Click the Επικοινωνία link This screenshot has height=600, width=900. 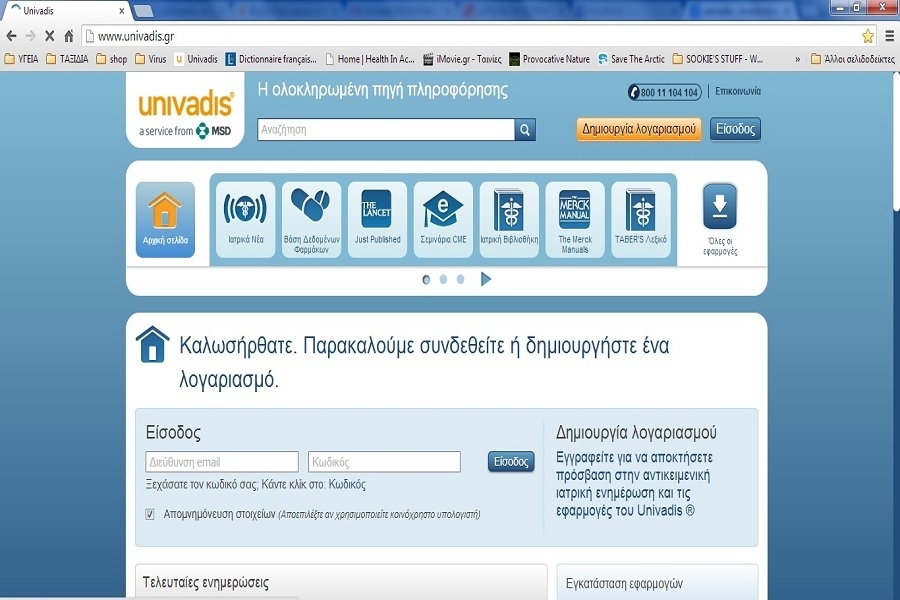click(738, 91)
